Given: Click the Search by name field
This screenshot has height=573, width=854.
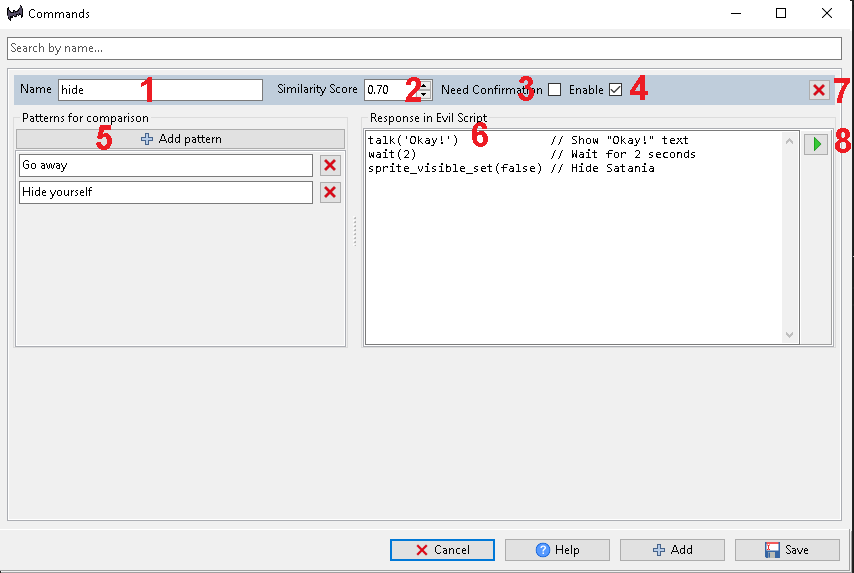Looking at the screenshot, I should coord(424,48).
